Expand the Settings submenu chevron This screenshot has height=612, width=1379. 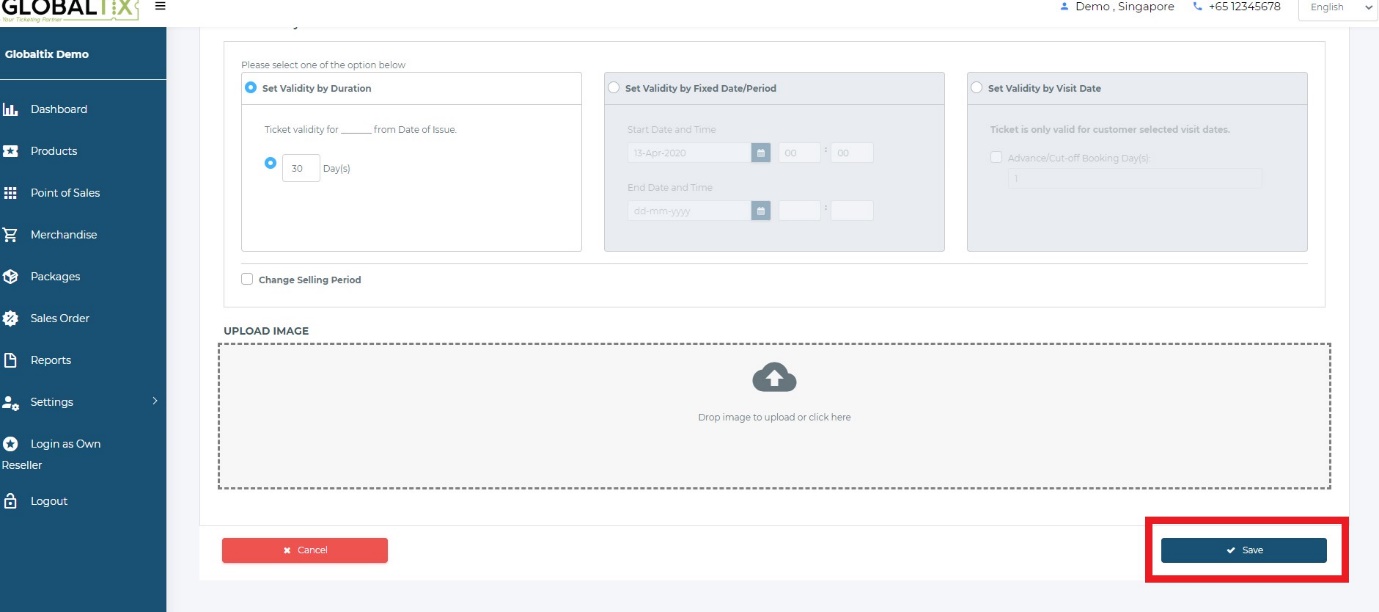click(155, 401)
